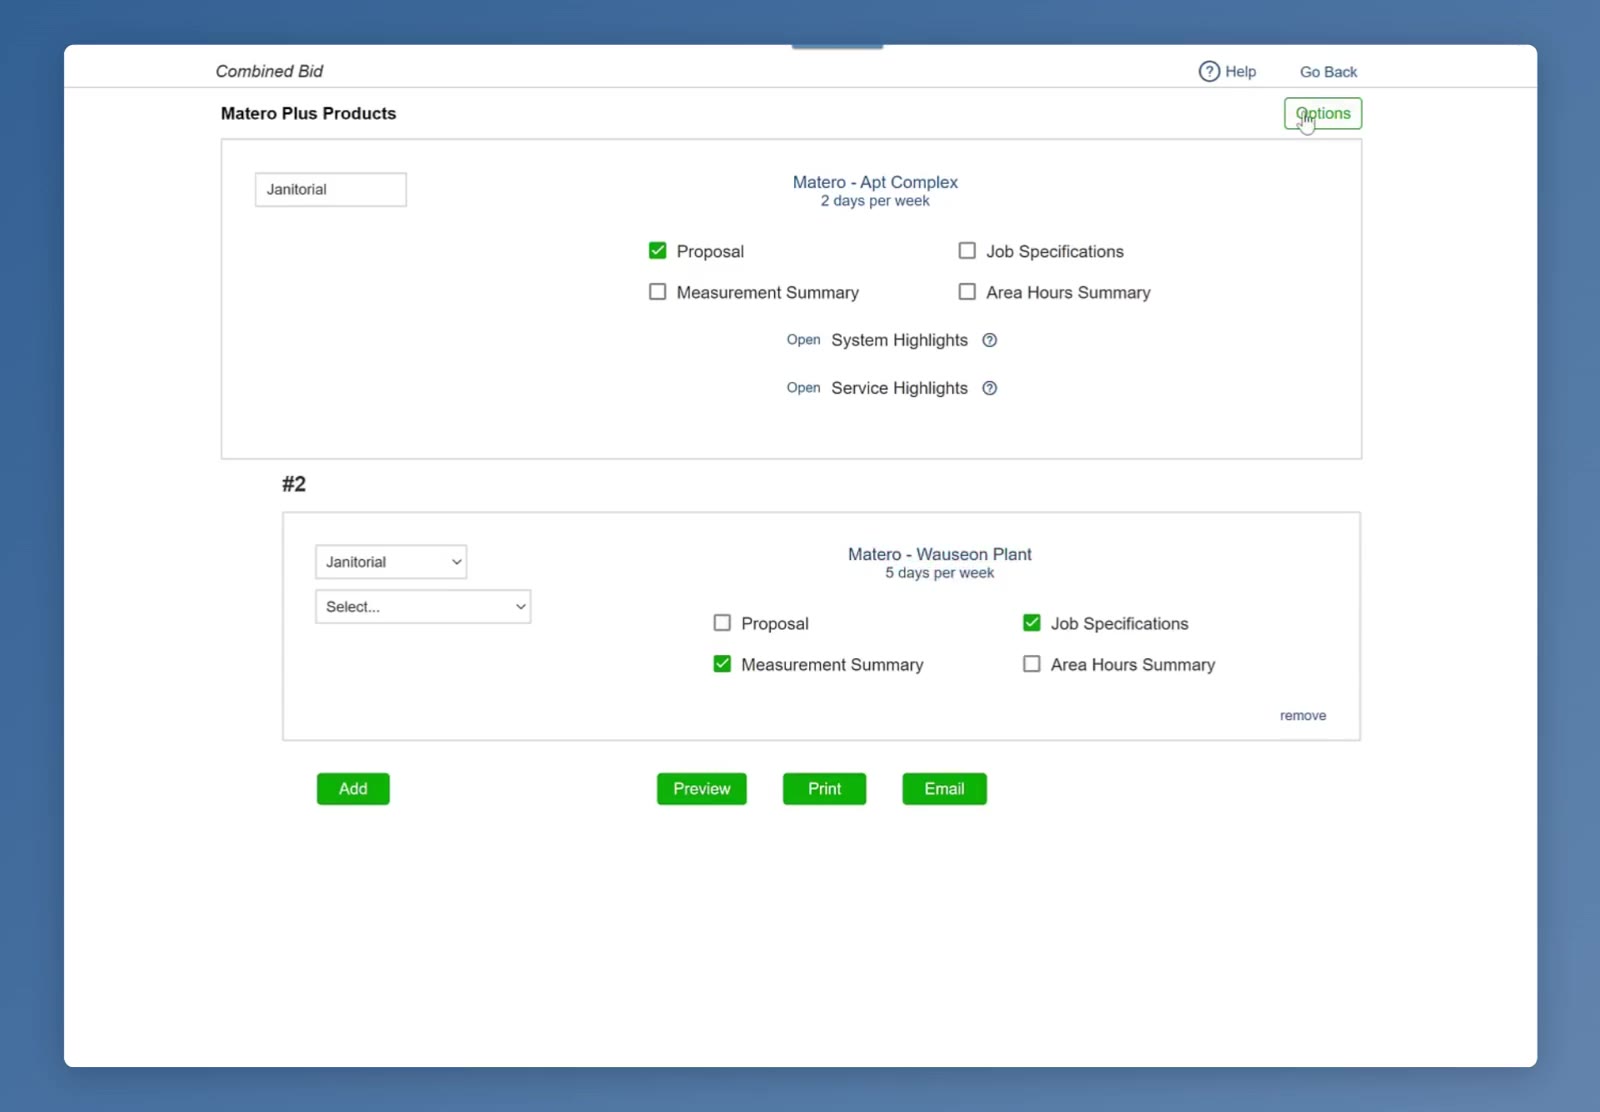The width and height of the screenshot is (1600, 1112).
Task: Check Area Hours Summary for Apt Complex
Action: [967, 292]
